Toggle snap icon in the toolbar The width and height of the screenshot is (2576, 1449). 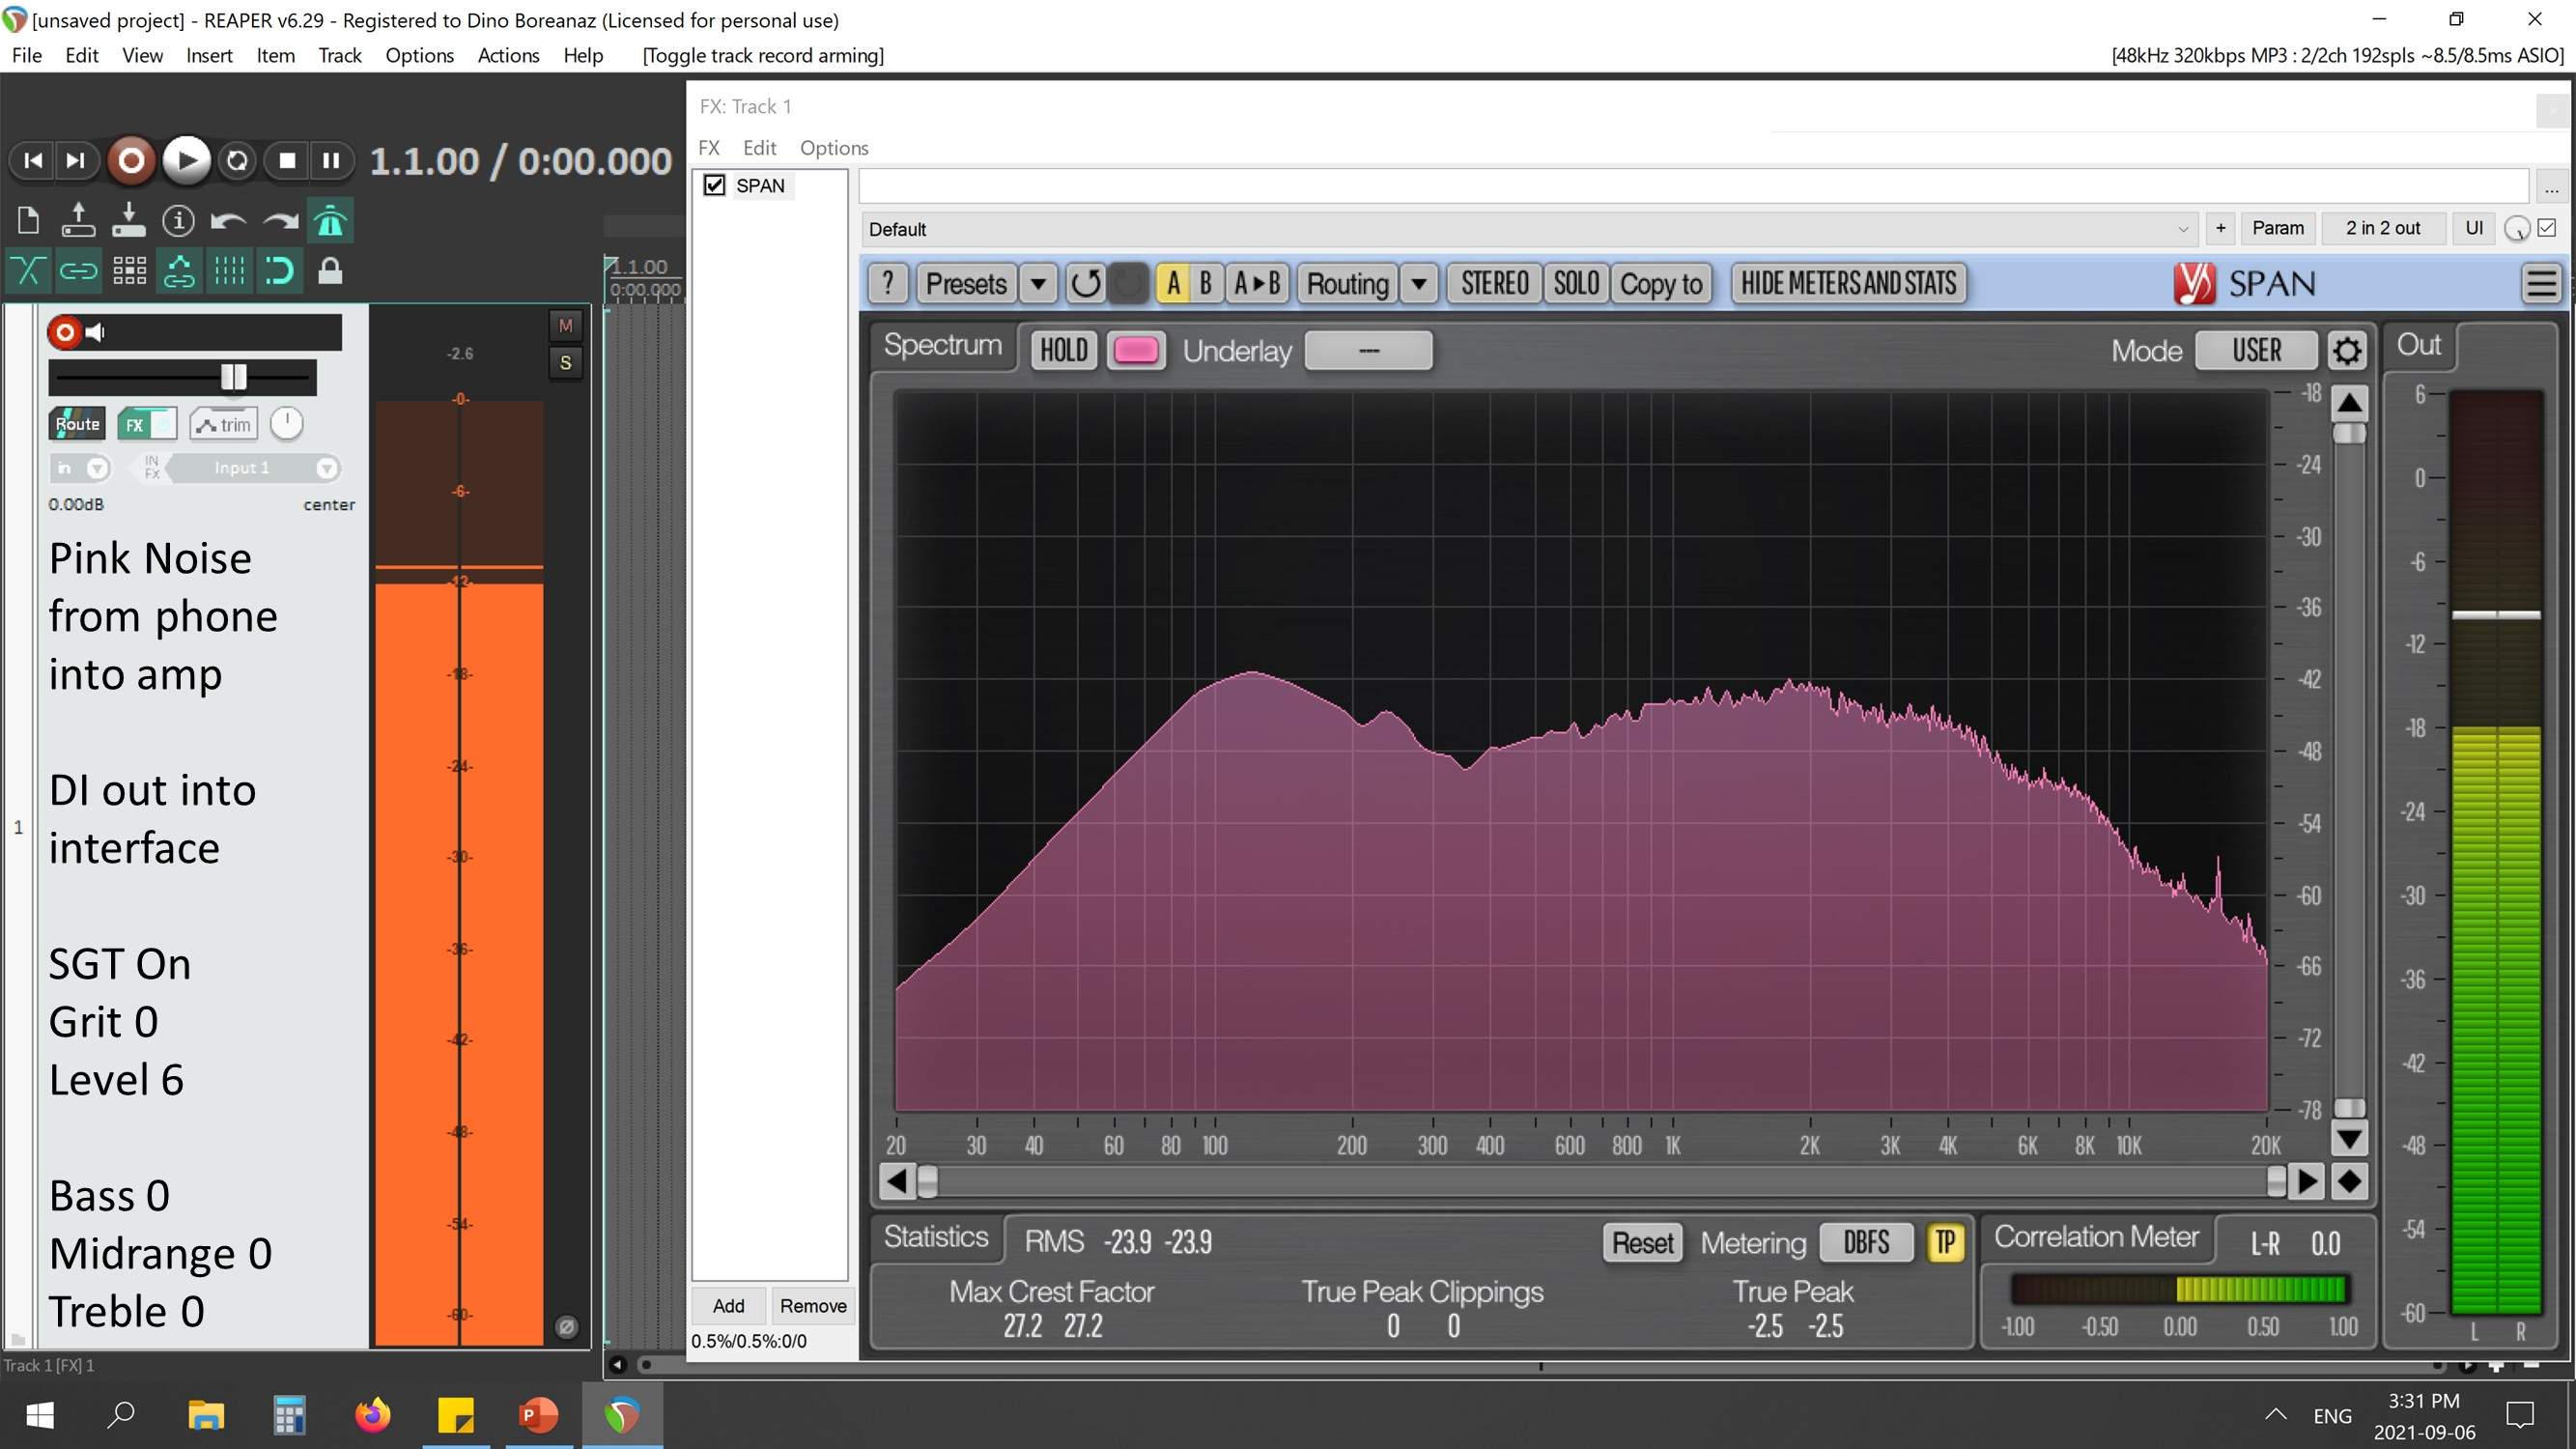pyautogui.click(x=280, y=270)
